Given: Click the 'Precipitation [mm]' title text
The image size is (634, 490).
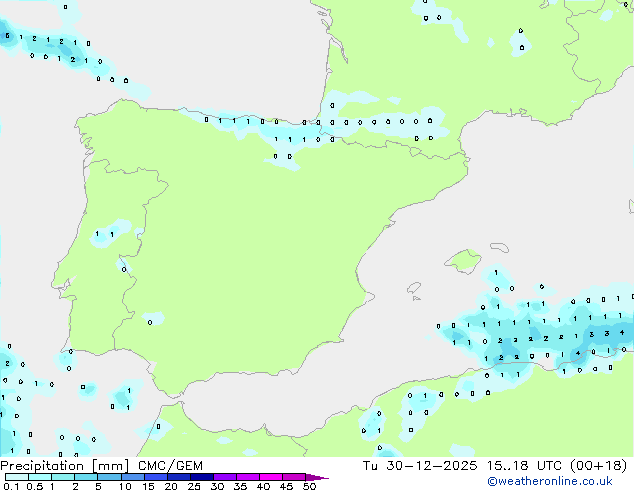Looking at the screenshot, I should (64, 466).
